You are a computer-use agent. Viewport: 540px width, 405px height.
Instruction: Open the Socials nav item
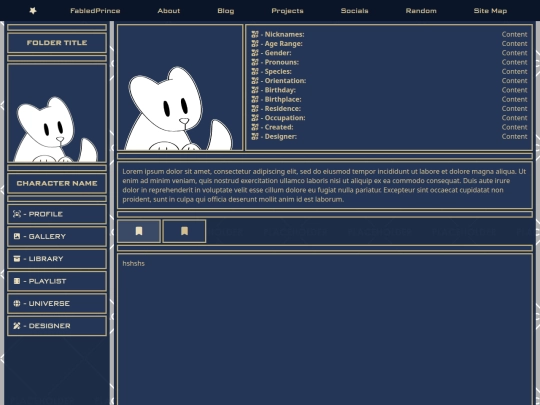coord(354,11)
